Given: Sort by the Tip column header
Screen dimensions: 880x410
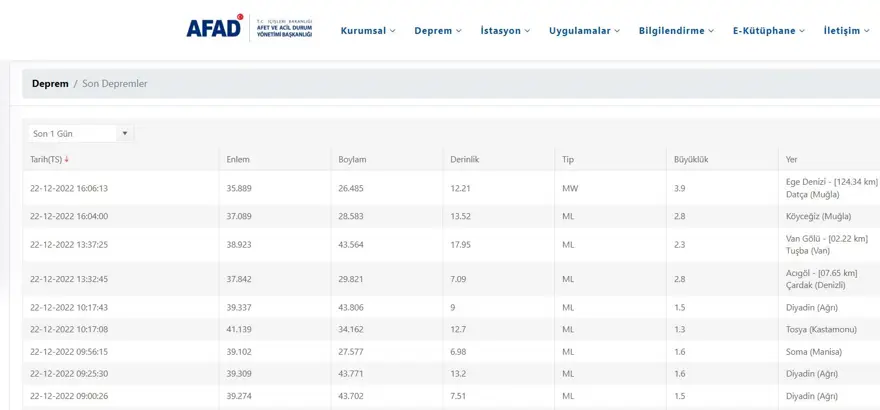Looking at the screenshot, I should [x=568, y=160].
